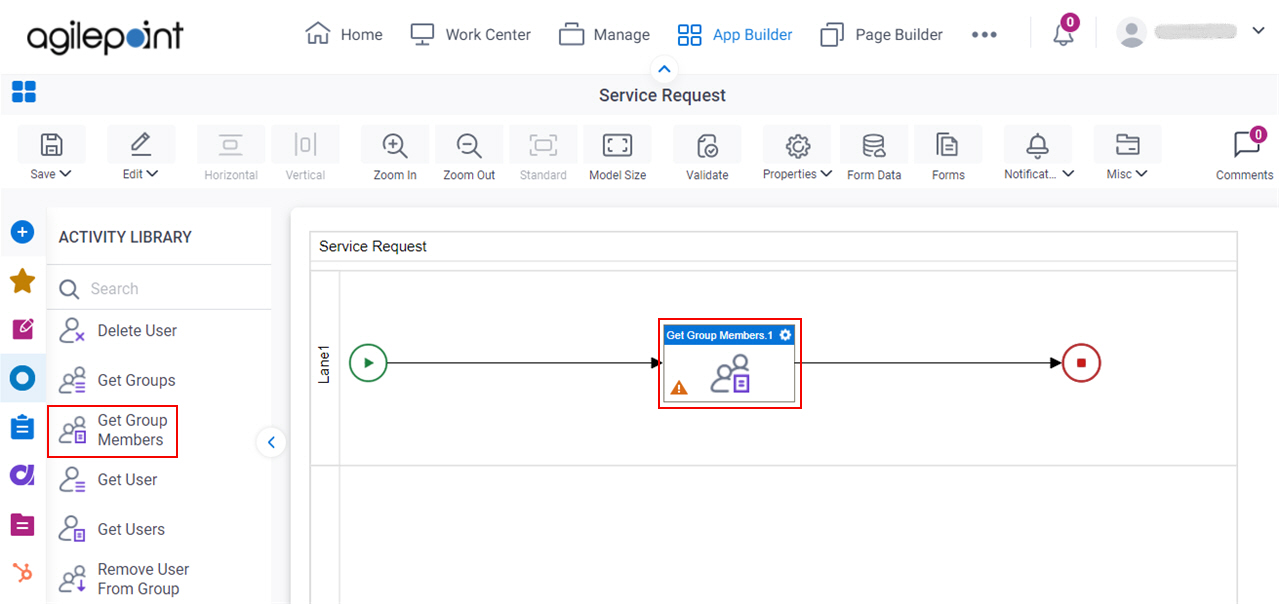The image size is (1279, 604).
Task: Open the Home page
Action: [x=343, y=34]
